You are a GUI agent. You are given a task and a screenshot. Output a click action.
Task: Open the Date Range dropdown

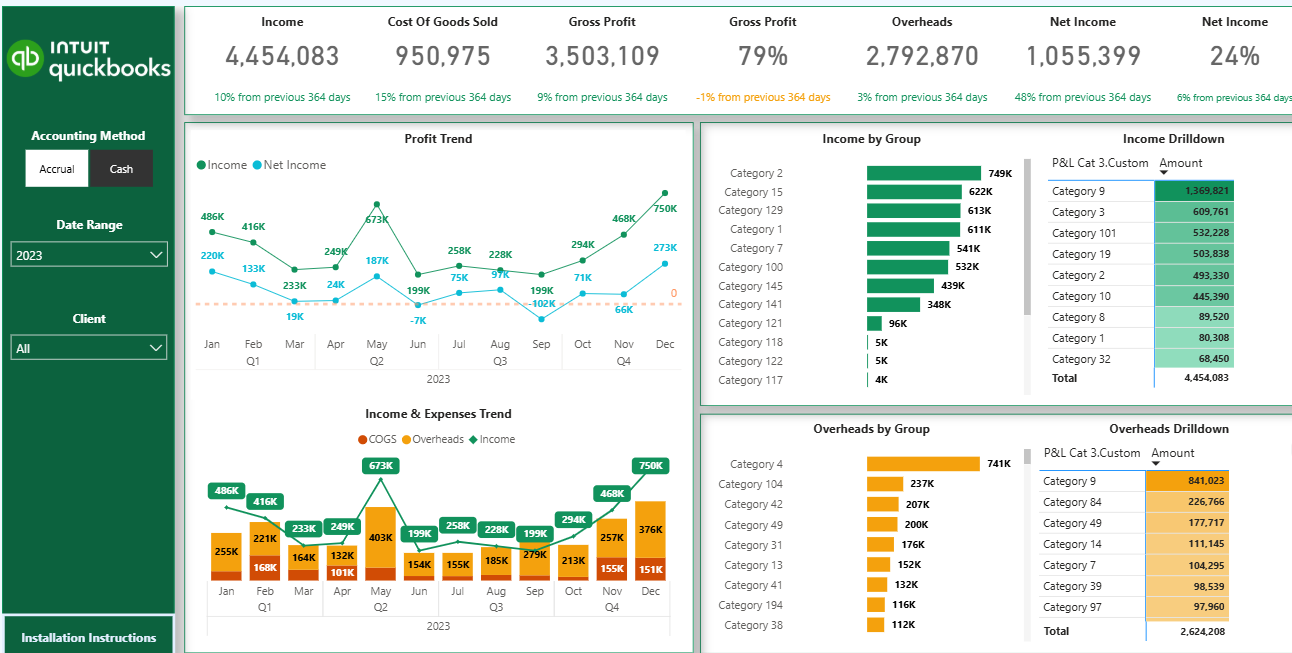click(x=88, y=254)
